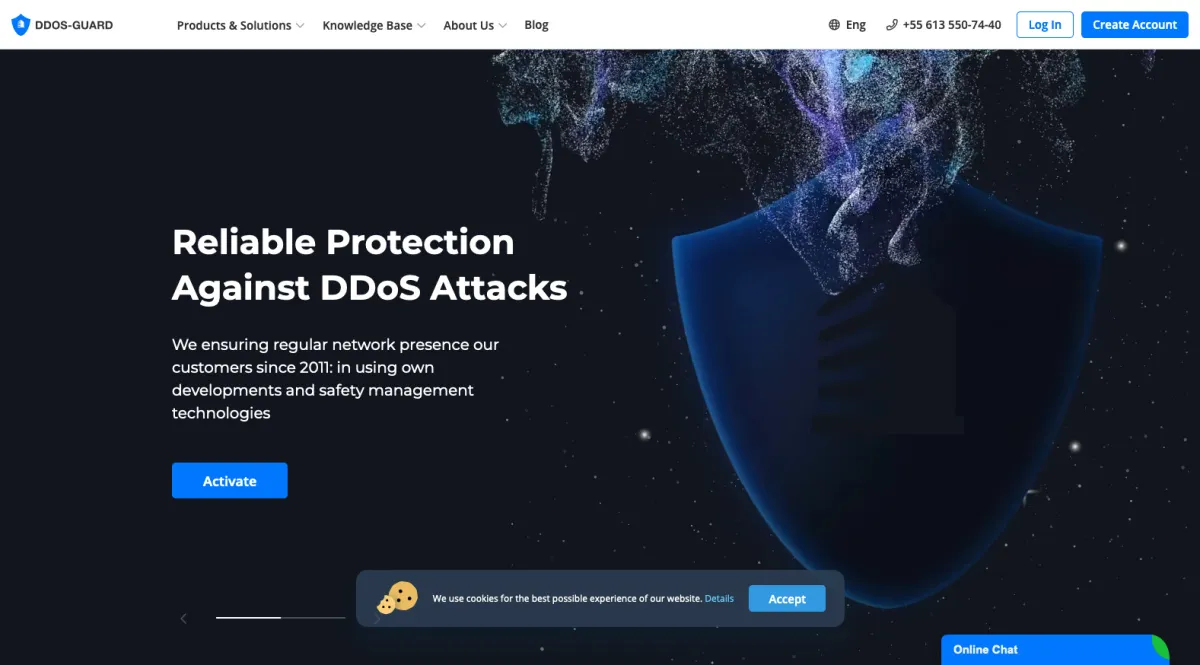1200x665 pixels.
Task: Click the DDoS-Guard shield logo
Action: pyautogui.click(x=20, y=25)
